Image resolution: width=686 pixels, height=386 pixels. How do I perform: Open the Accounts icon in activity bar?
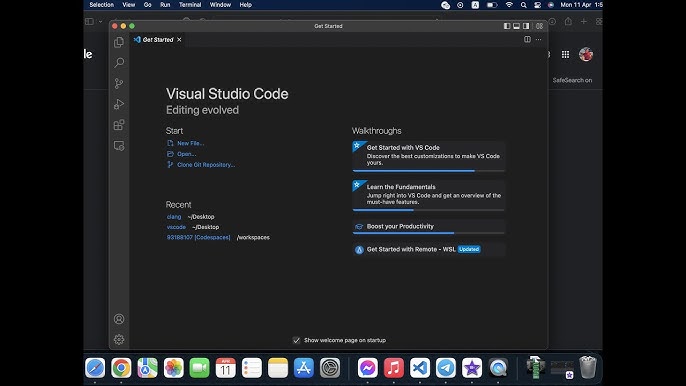coord(119,319)
